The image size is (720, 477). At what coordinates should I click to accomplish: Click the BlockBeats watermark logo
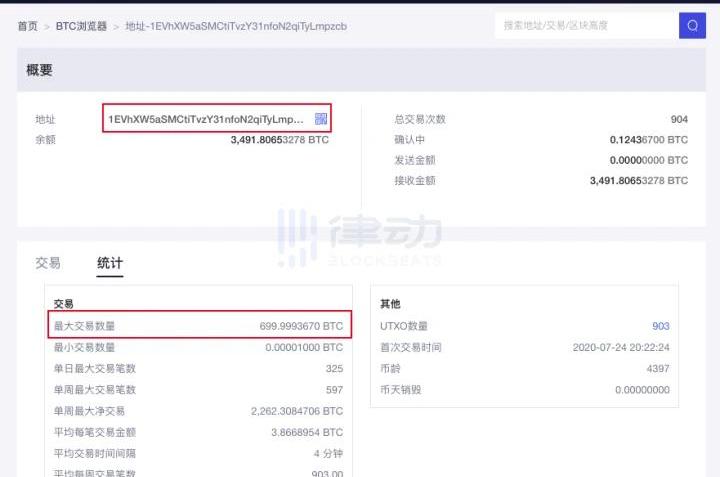tap(359, 238)
